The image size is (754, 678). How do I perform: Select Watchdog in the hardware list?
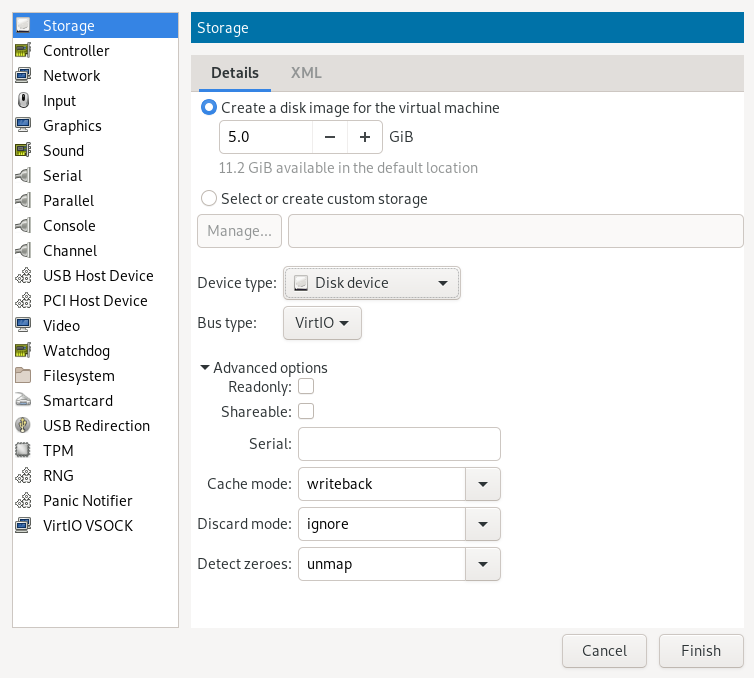(x=76, y=351)
